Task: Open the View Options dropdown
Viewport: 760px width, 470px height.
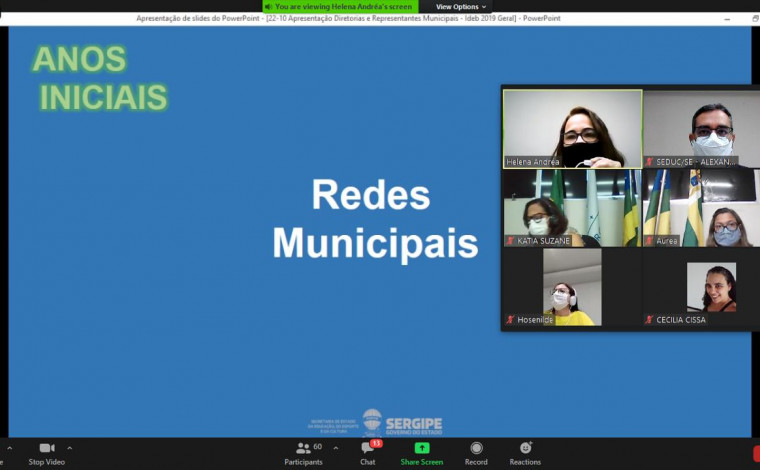Action: pyautogui.click(x=461, y=6)
